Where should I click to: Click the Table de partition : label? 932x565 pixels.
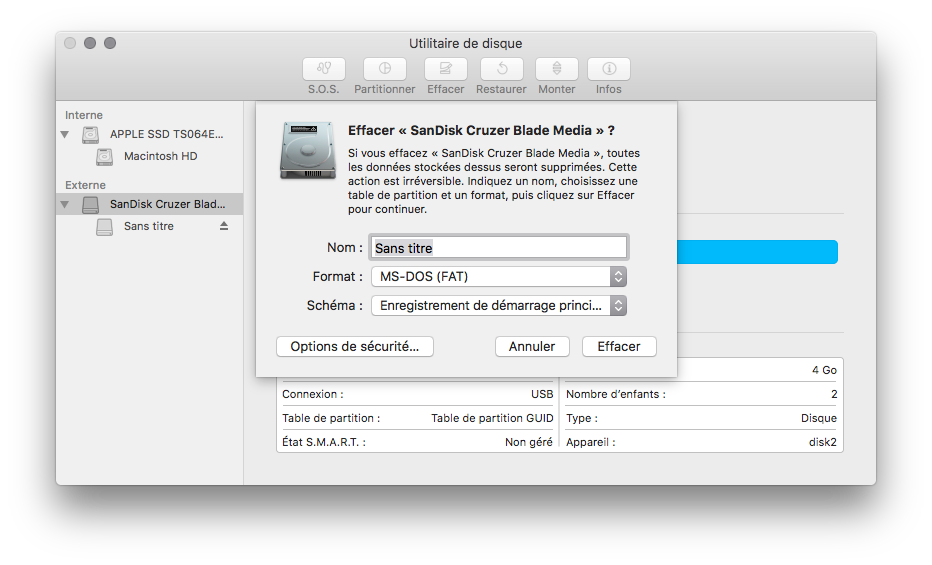pos(331,418)
